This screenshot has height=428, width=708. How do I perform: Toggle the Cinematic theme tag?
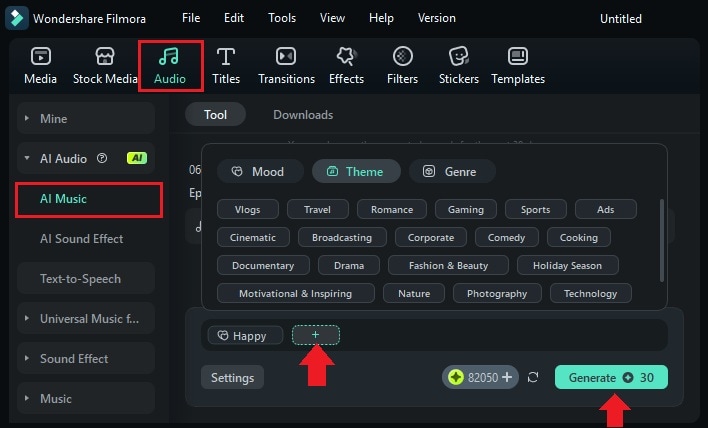[253, 237]
